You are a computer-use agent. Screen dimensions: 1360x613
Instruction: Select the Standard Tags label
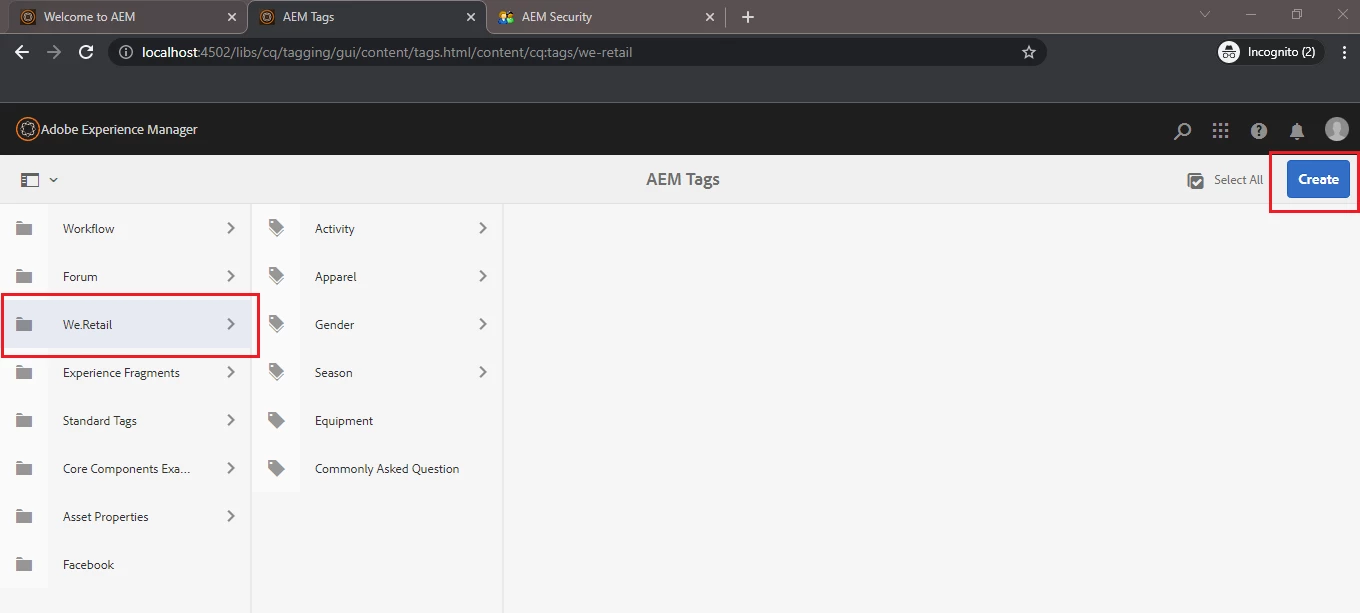(x=100, y=421)
